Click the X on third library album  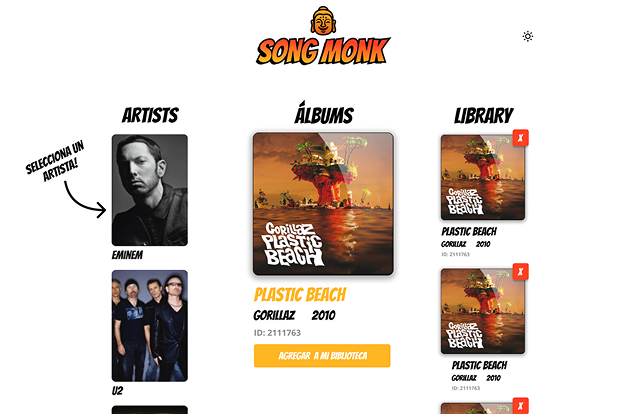point(520,406)
